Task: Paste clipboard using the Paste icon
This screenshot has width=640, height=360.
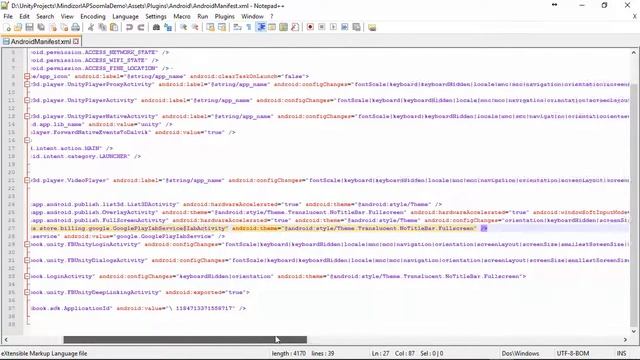Action: (114, 27)
